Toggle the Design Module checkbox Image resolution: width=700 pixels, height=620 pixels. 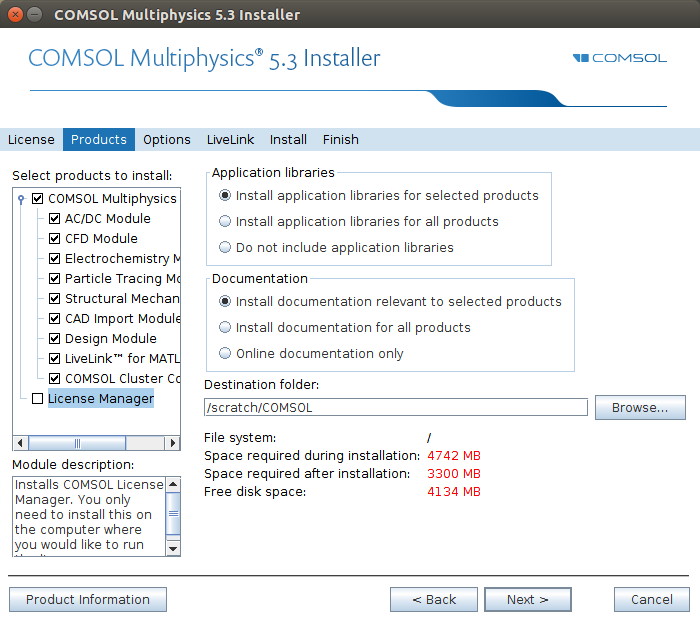[55, 339]
